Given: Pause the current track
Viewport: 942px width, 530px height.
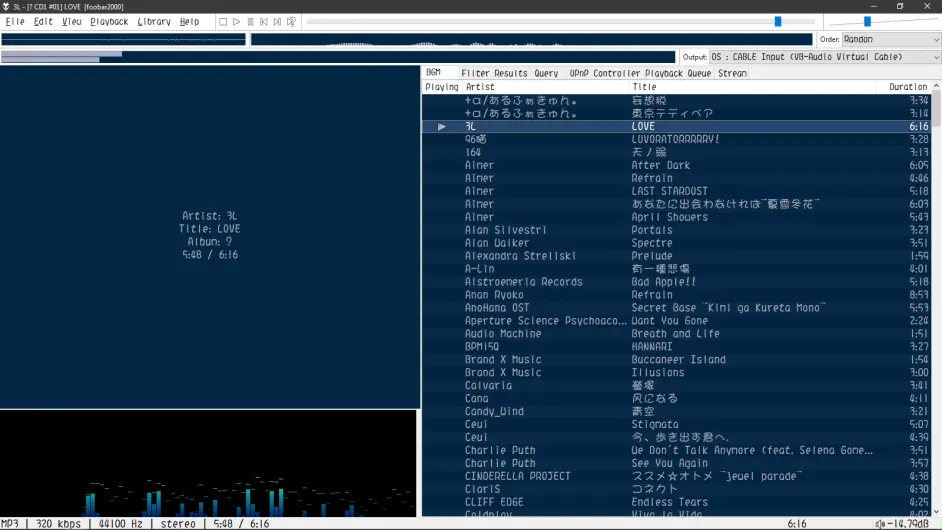Looking at the screenshot, I should (x=251, y=22).
